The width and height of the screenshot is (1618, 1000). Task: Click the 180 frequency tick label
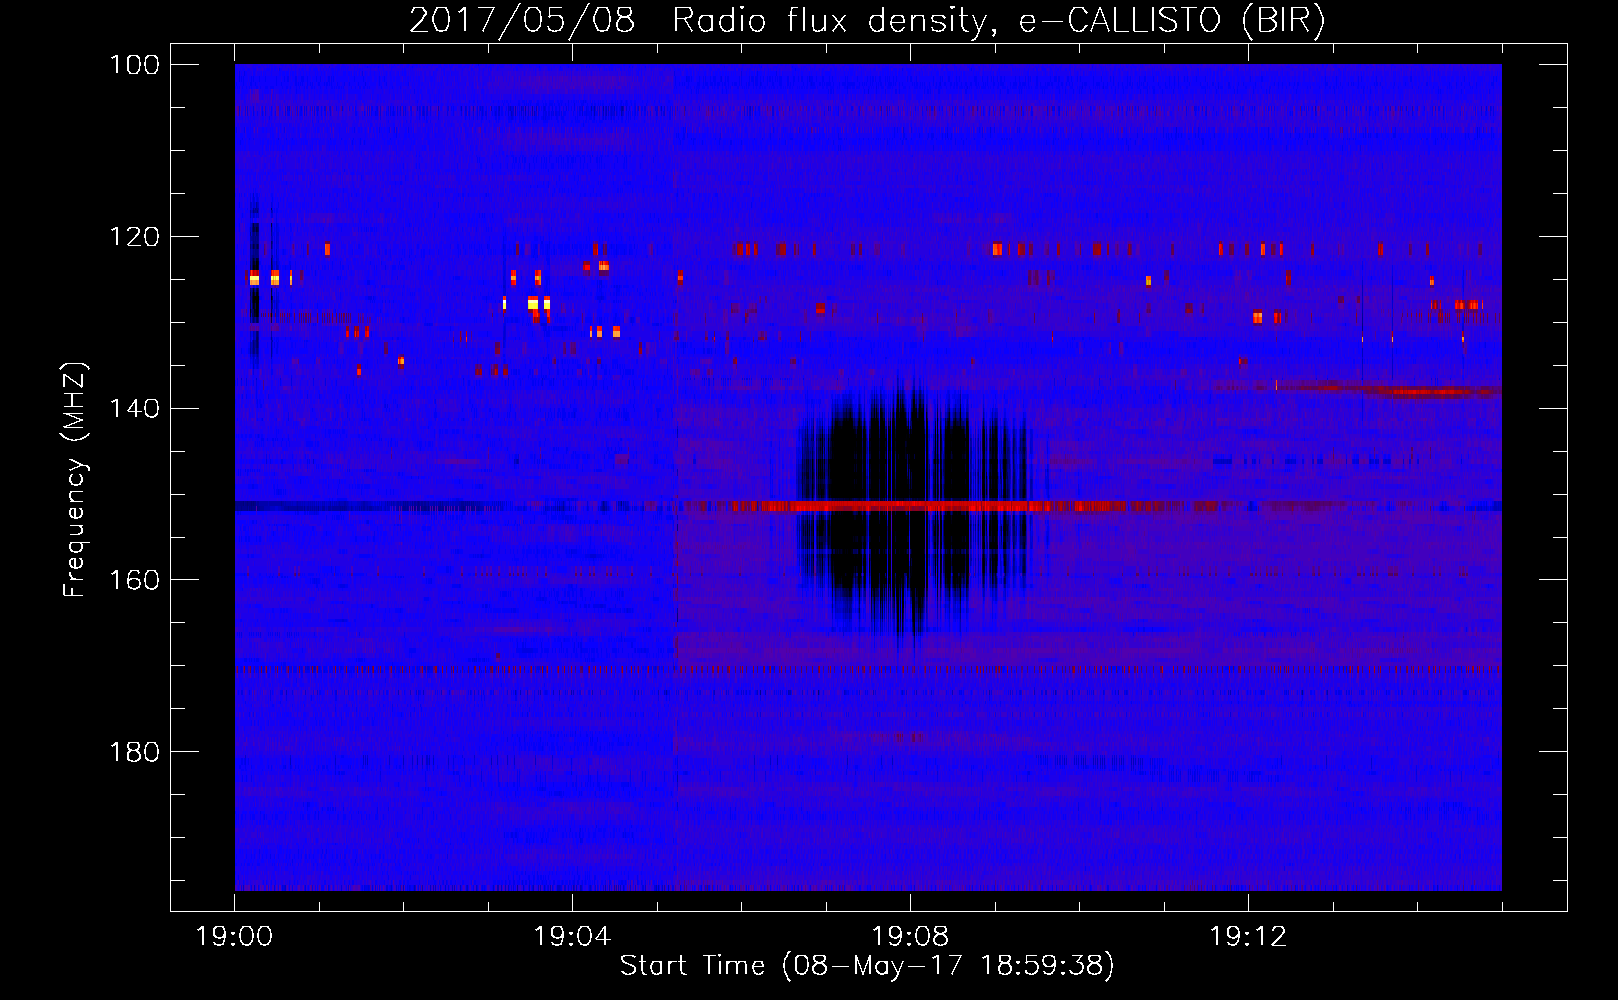135,752
